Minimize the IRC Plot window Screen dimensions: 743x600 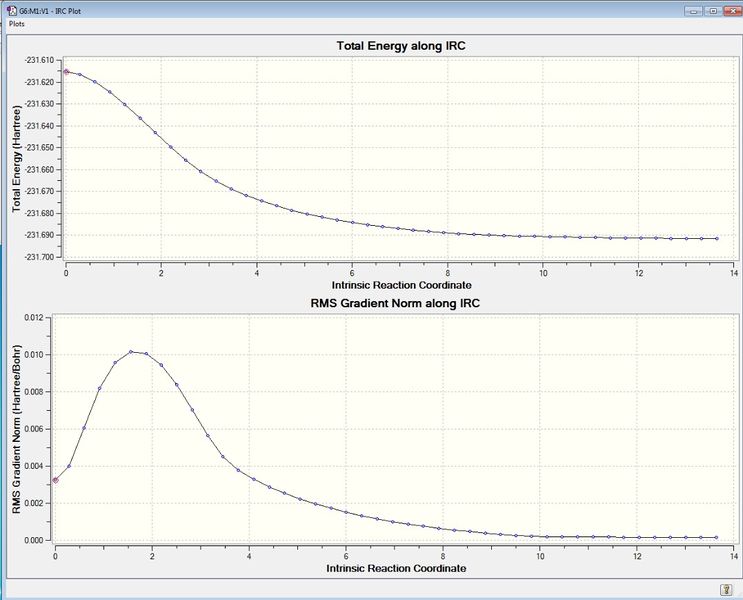[694, 10]
